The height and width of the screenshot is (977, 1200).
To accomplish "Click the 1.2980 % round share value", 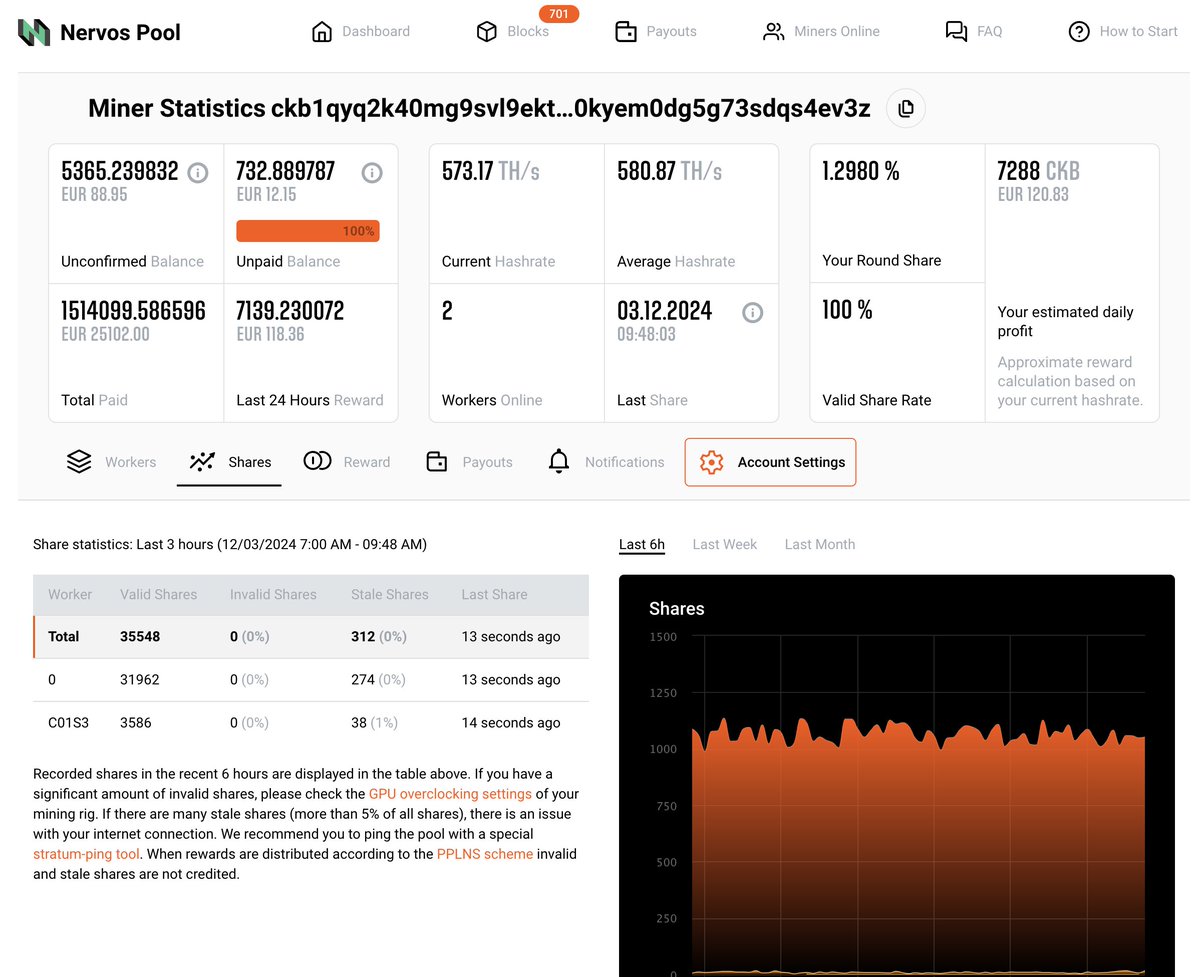I will [861, 172].
